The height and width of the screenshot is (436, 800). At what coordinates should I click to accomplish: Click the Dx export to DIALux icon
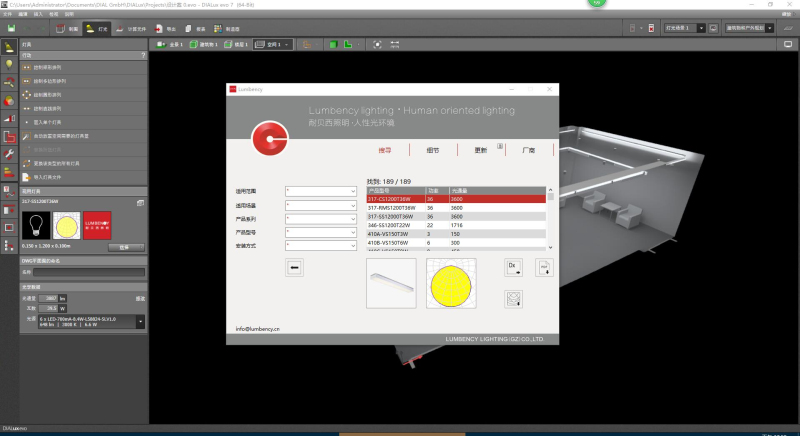513,268
